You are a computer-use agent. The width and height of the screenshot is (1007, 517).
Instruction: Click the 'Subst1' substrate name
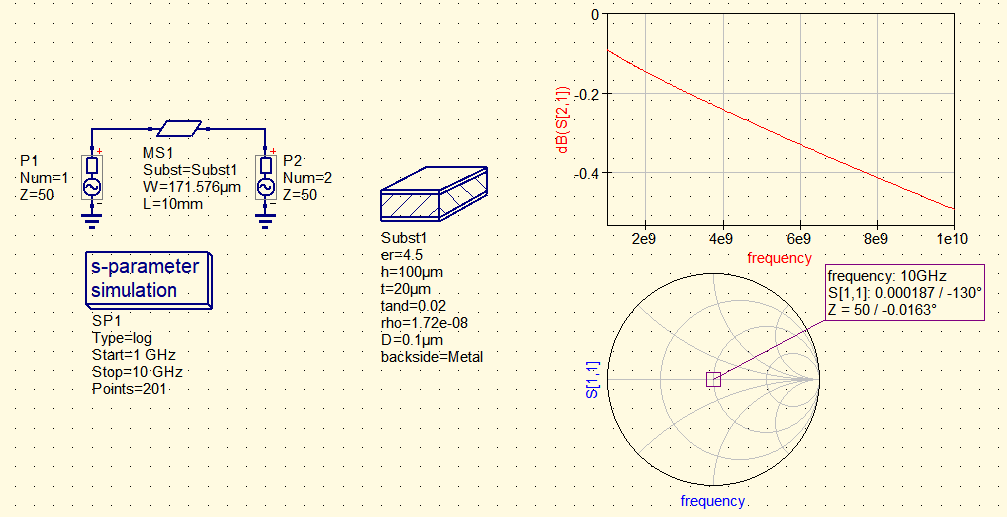pos(403,238)
